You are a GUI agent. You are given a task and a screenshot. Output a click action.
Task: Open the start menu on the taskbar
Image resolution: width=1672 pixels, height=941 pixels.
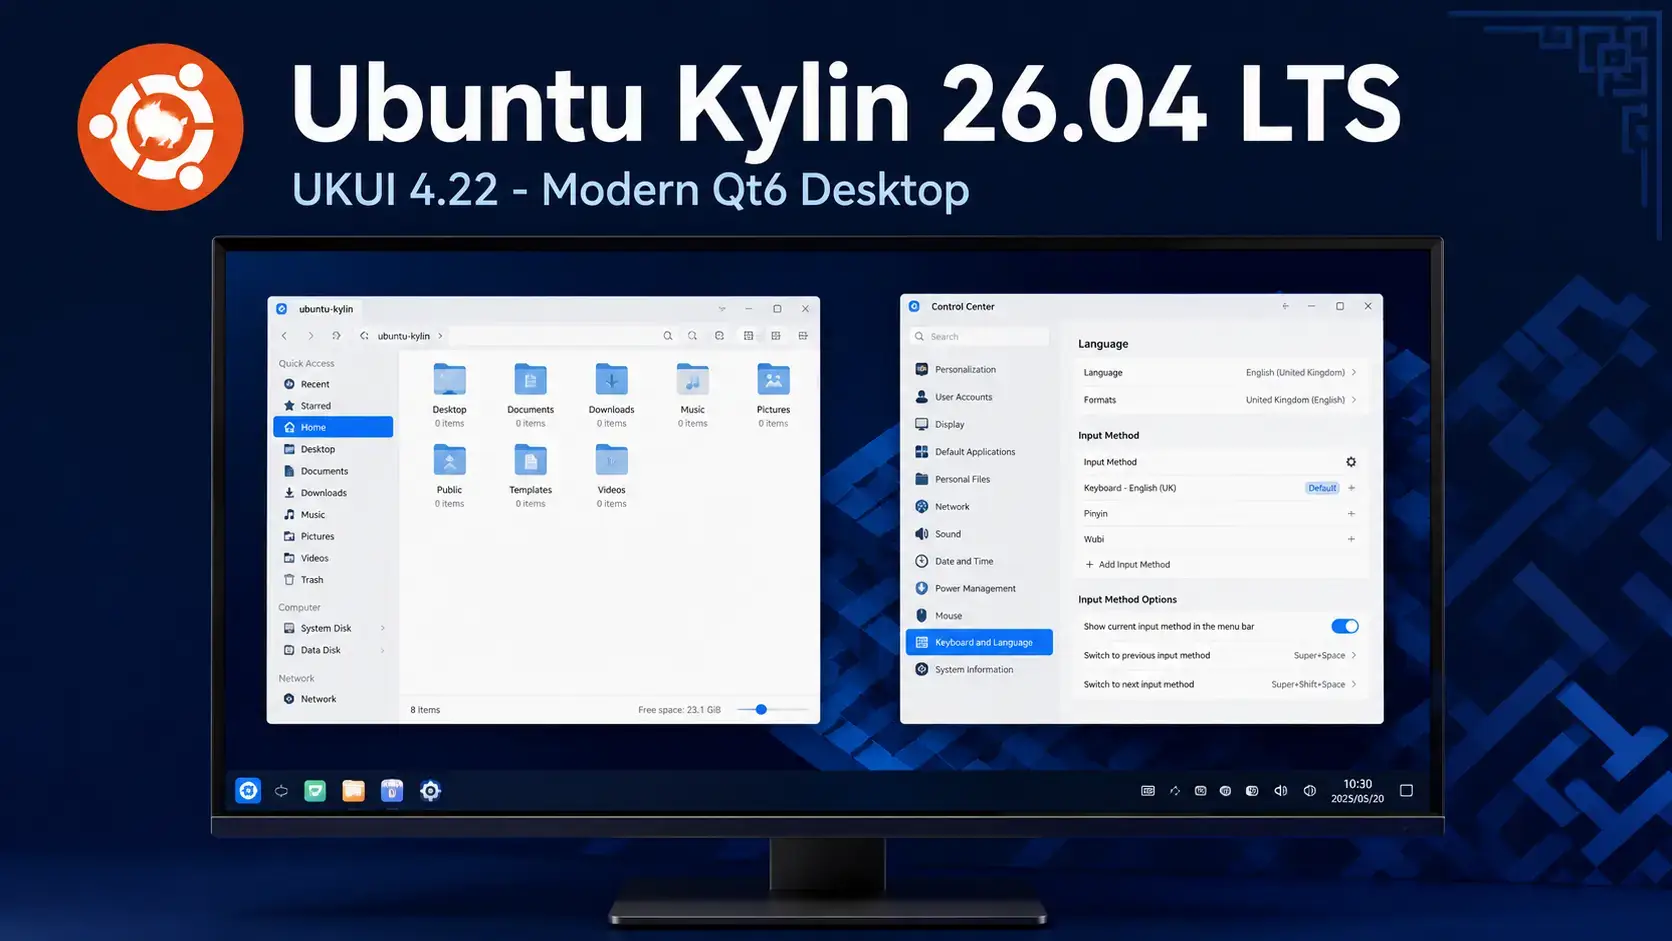(x=248, y=791)
